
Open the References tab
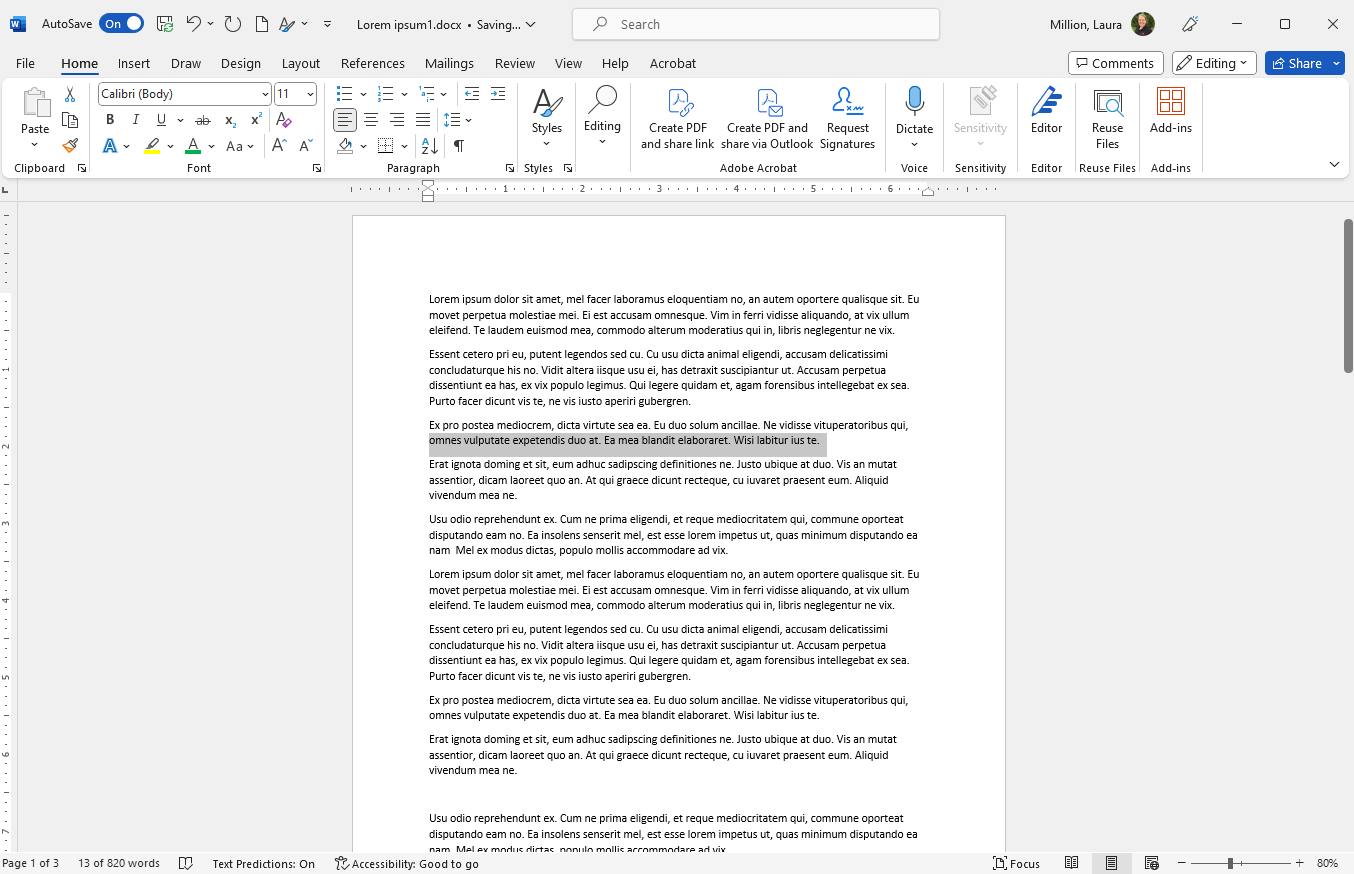[x=372, y=63]
